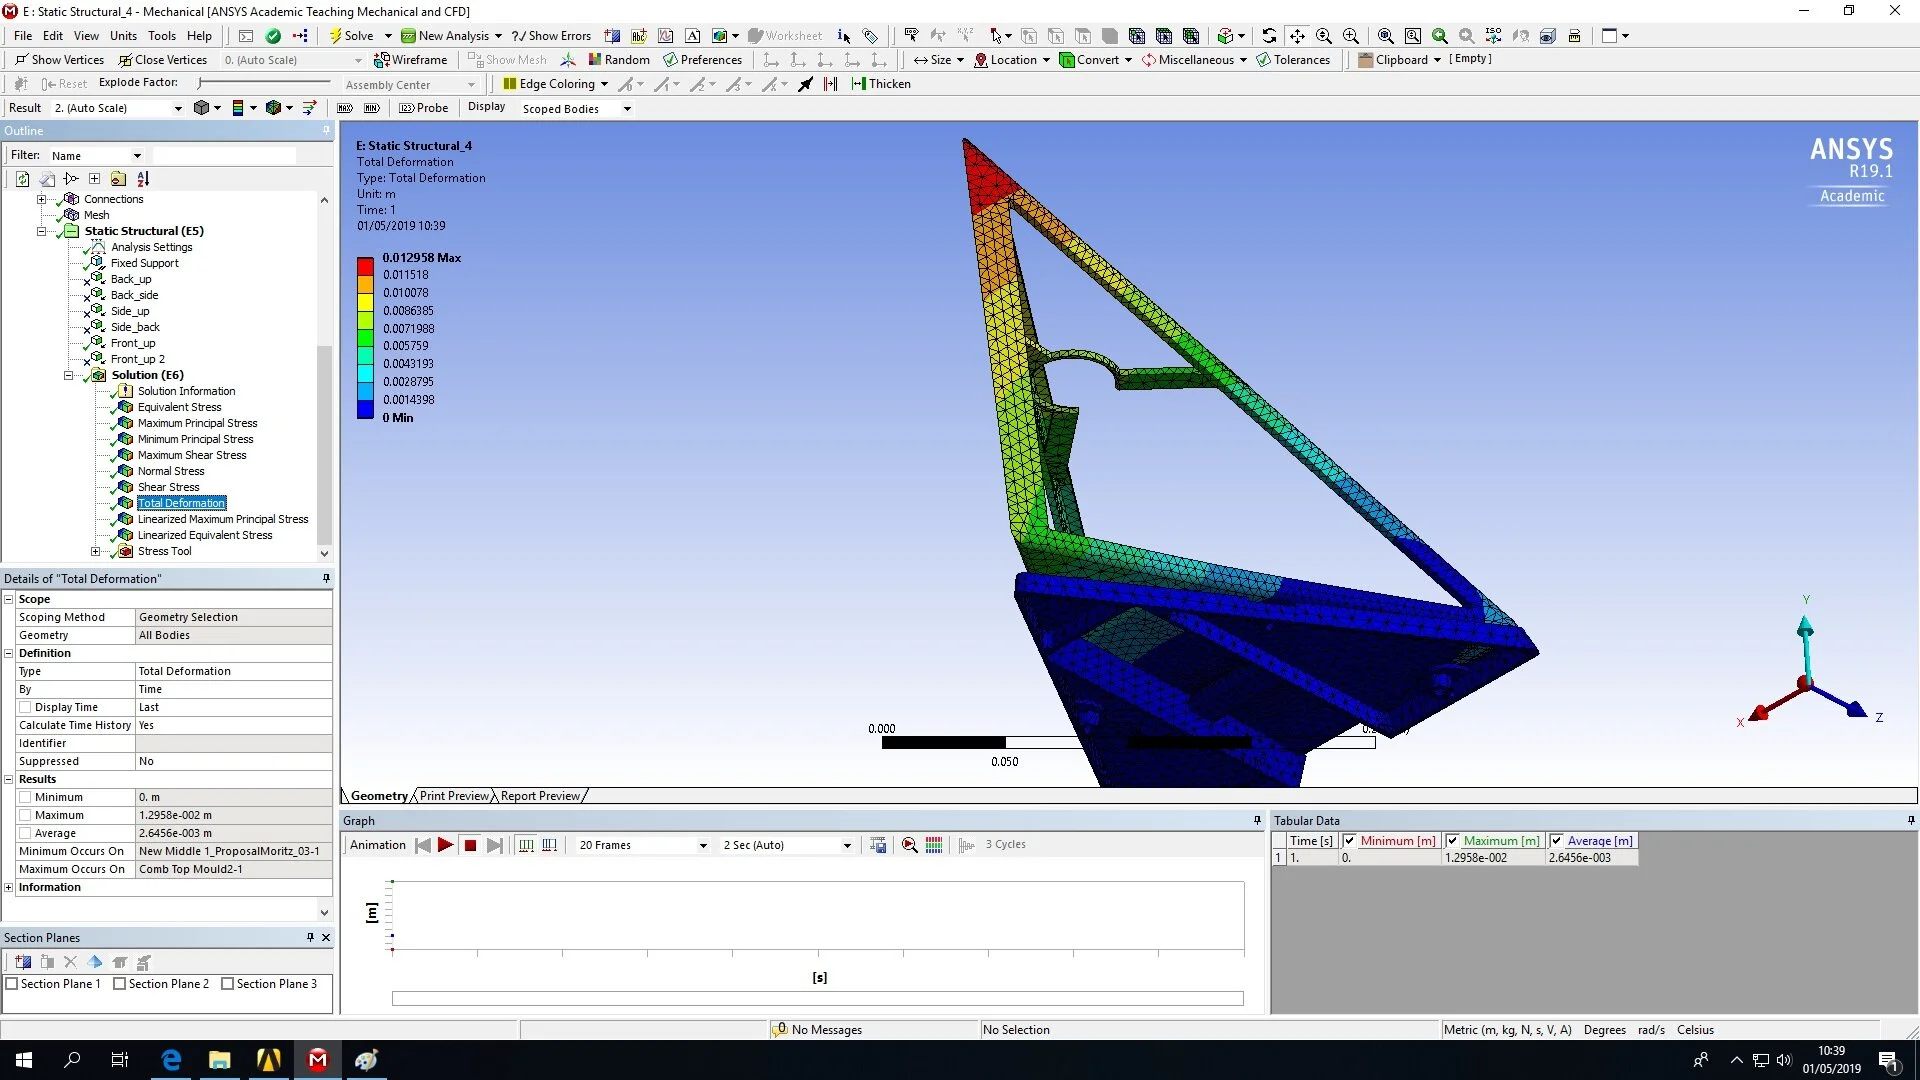Show the Minimum value label icon
Screen dimensions: 1920x1080
click(372, 108)
